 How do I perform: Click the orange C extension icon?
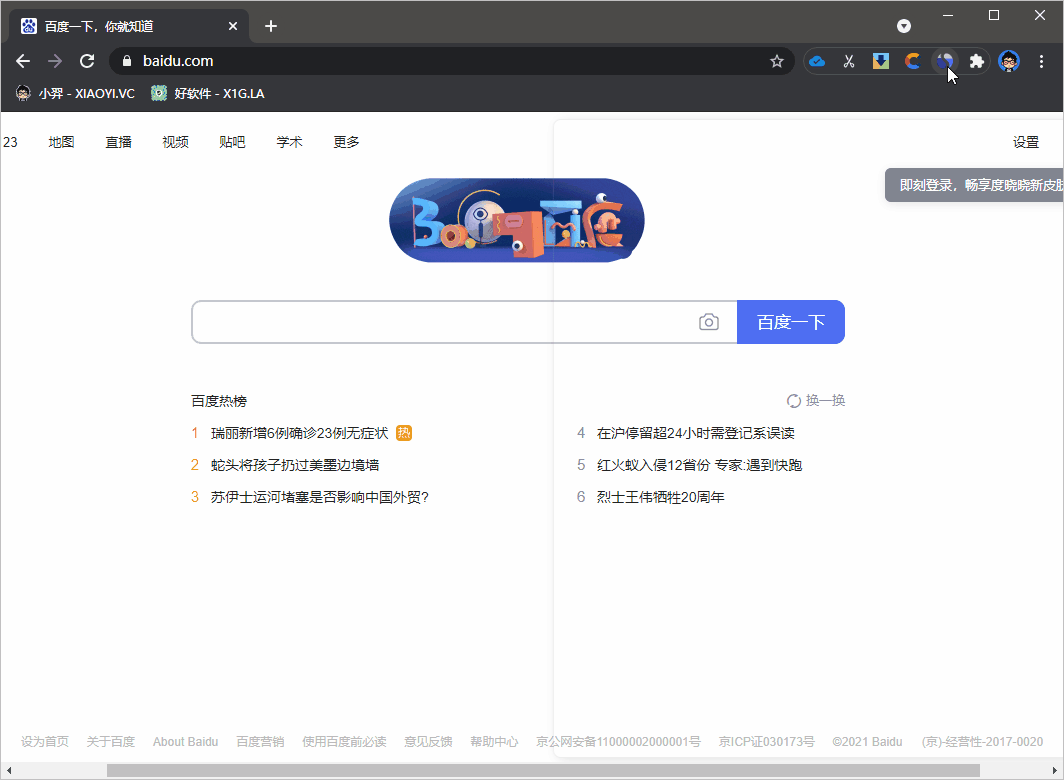pos(913,61)
